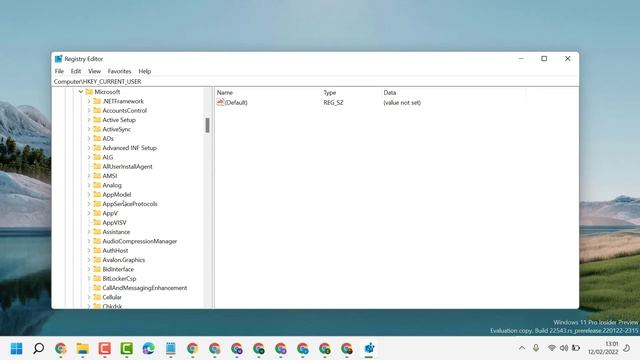The image size is (640, 360).
Task: Click the ADs folder icon
Action: click(x=97, y=138)
